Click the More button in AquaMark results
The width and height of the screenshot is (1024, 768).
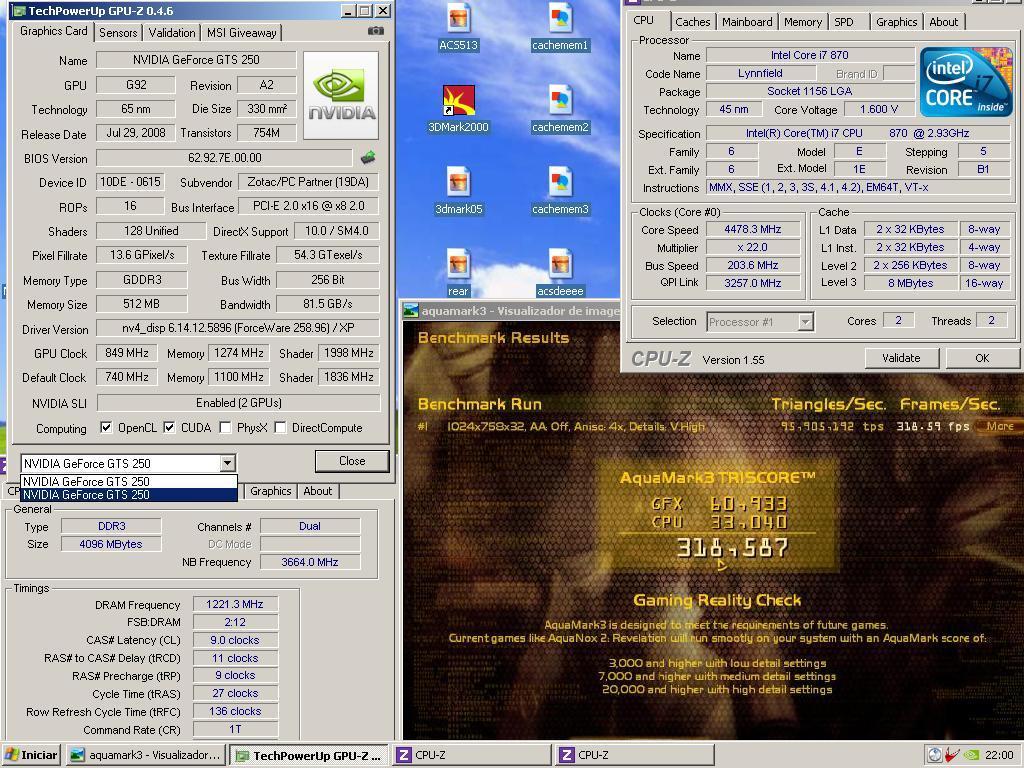[1000, 426]
